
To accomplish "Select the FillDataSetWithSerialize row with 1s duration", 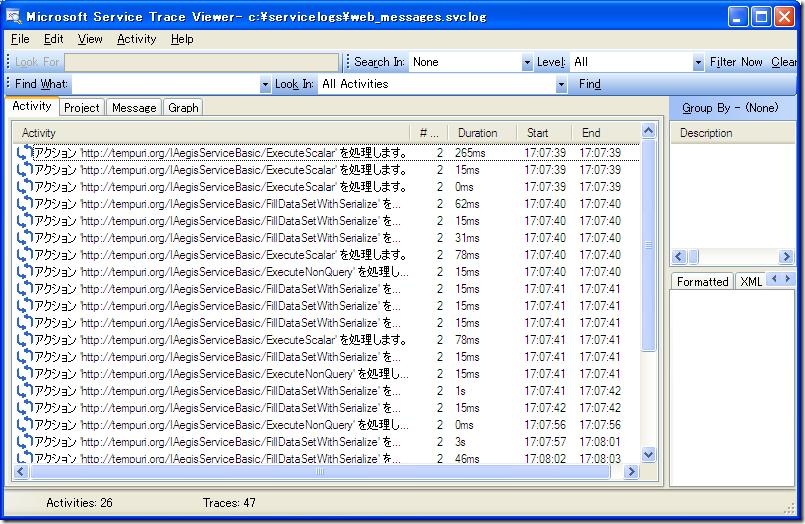I will pyautogui.click(x=327, y=391).
